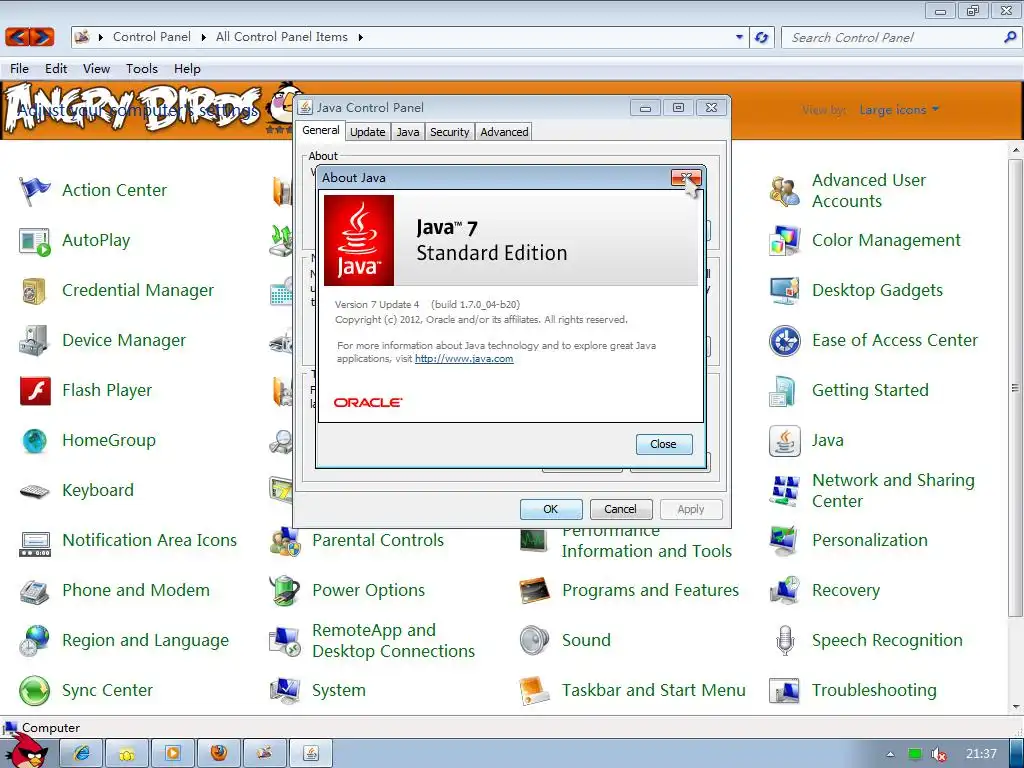The width and height of the screenshot is (1024, 768).
Task: Click the search magnifier icon
Action: pyautogui.click(x=1010, y=37)
